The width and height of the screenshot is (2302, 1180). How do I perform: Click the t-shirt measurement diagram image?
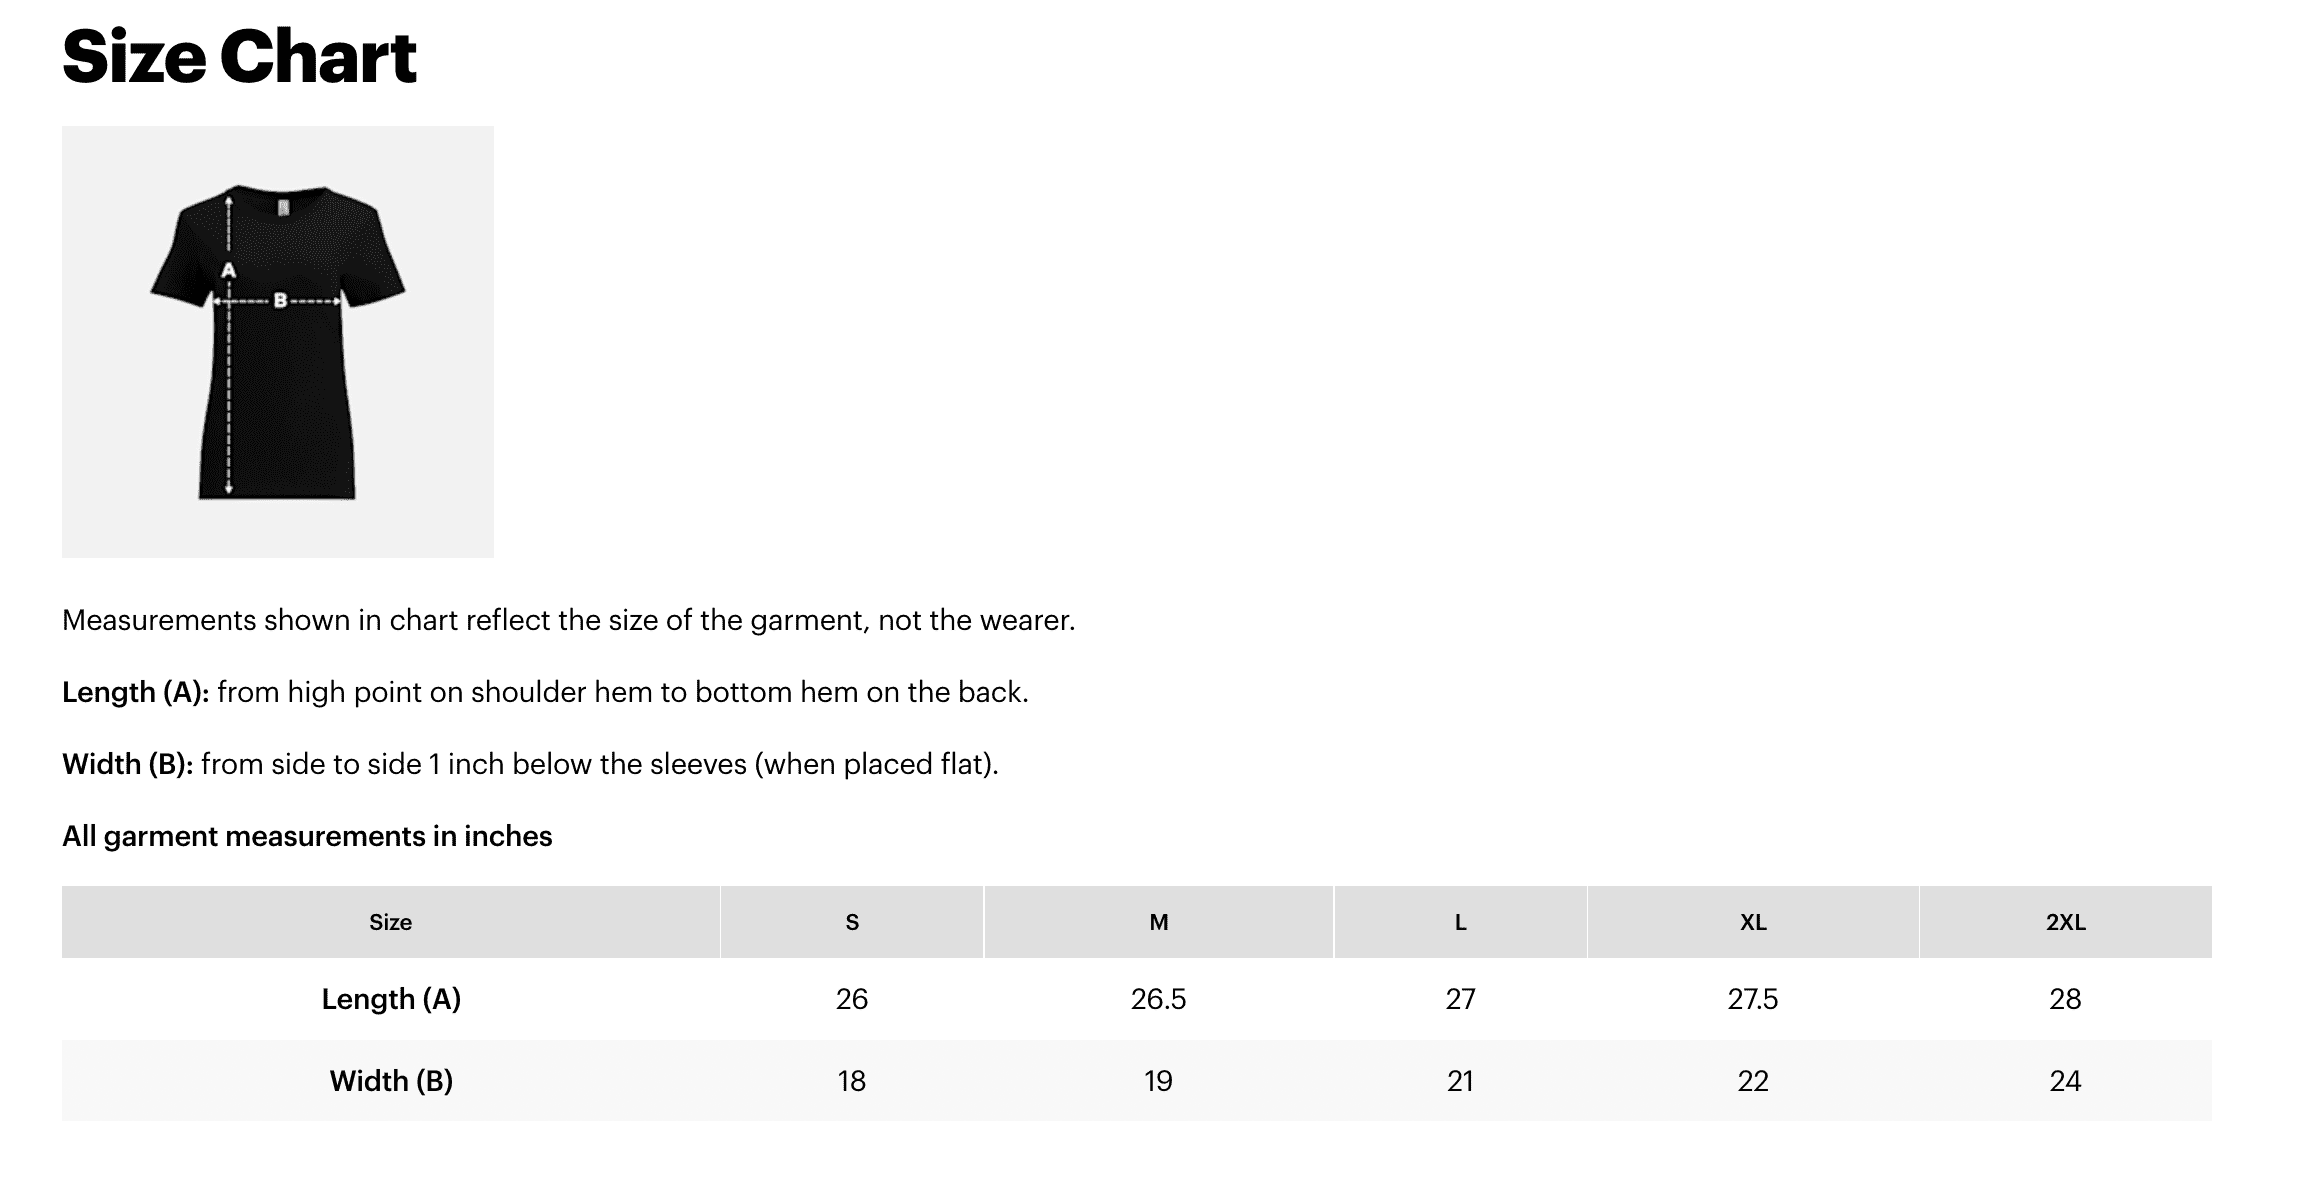coord(278,341)
